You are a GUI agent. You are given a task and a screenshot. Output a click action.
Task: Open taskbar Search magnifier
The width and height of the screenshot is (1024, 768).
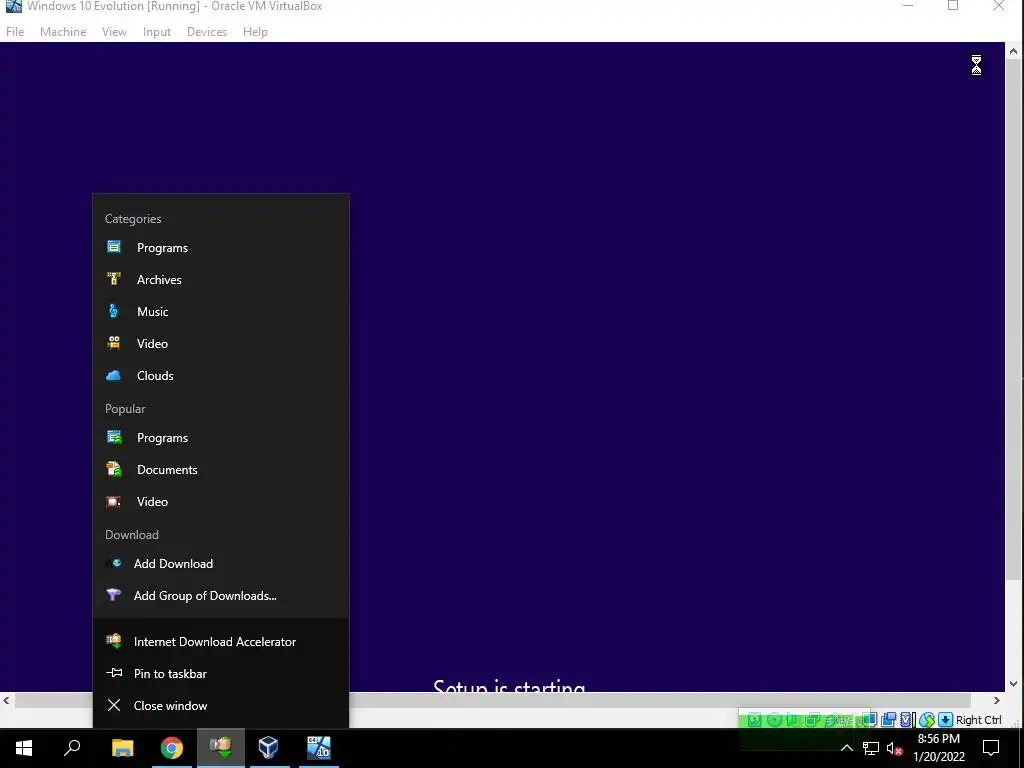[x=72, y=748]
